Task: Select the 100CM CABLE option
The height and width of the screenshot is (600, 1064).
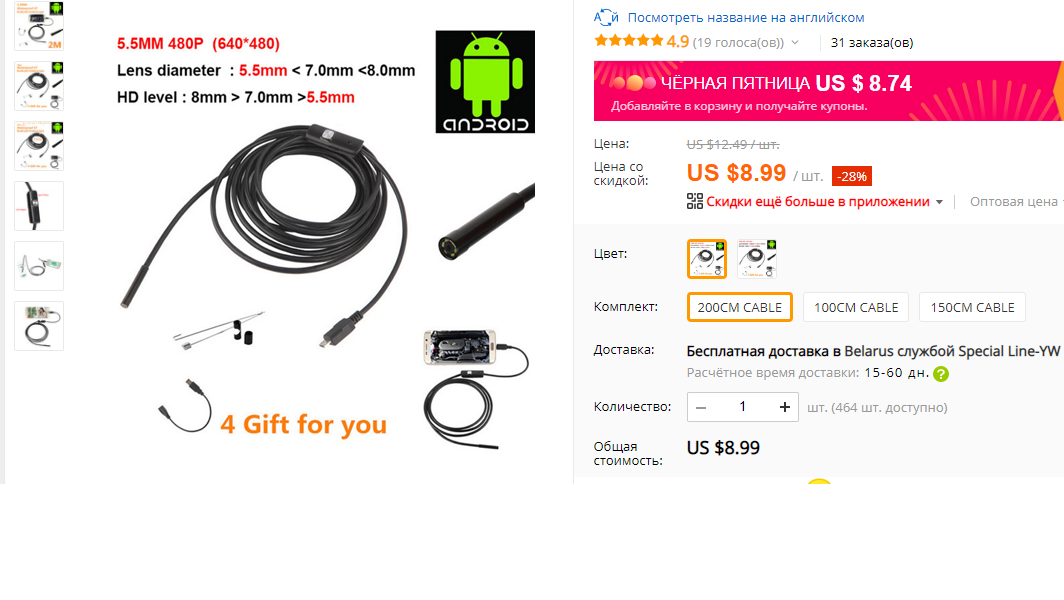Action: (856, 307)
